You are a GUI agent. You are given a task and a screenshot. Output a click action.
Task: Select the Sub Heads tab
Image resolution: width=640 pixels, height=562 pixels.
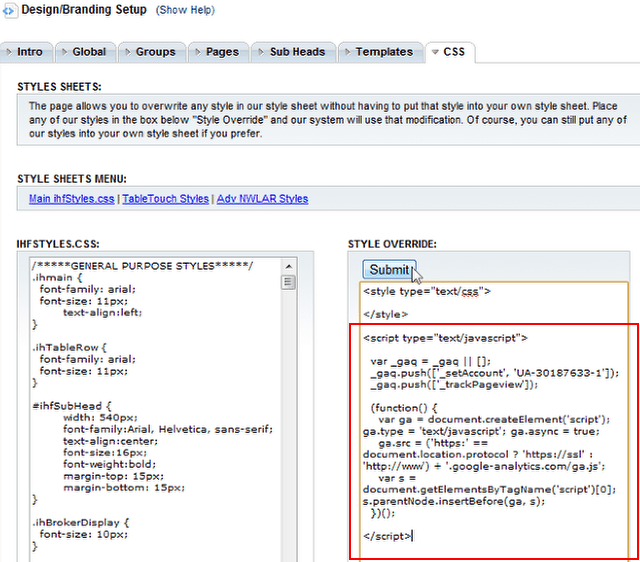(294, 52)
